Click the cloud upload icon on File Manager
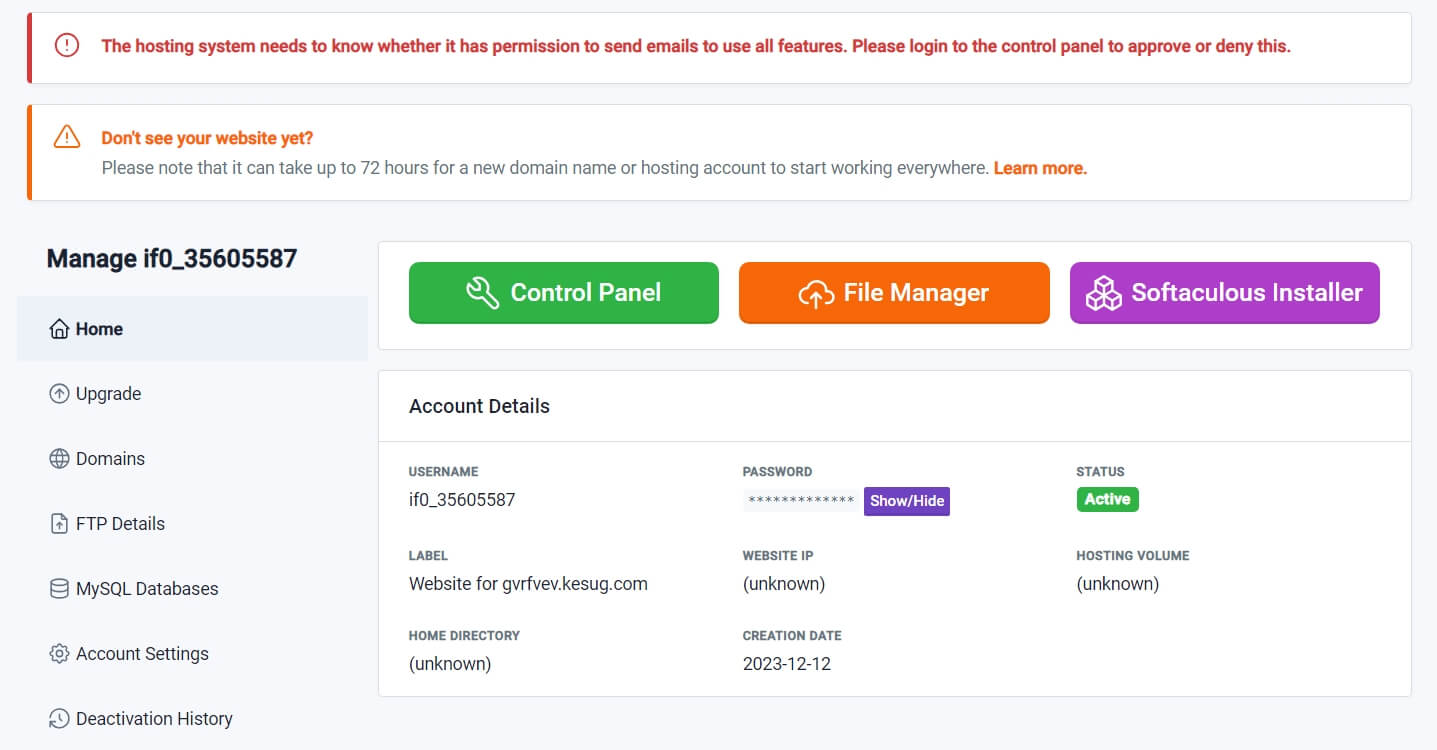1437x750 pixels. point(816,293)
